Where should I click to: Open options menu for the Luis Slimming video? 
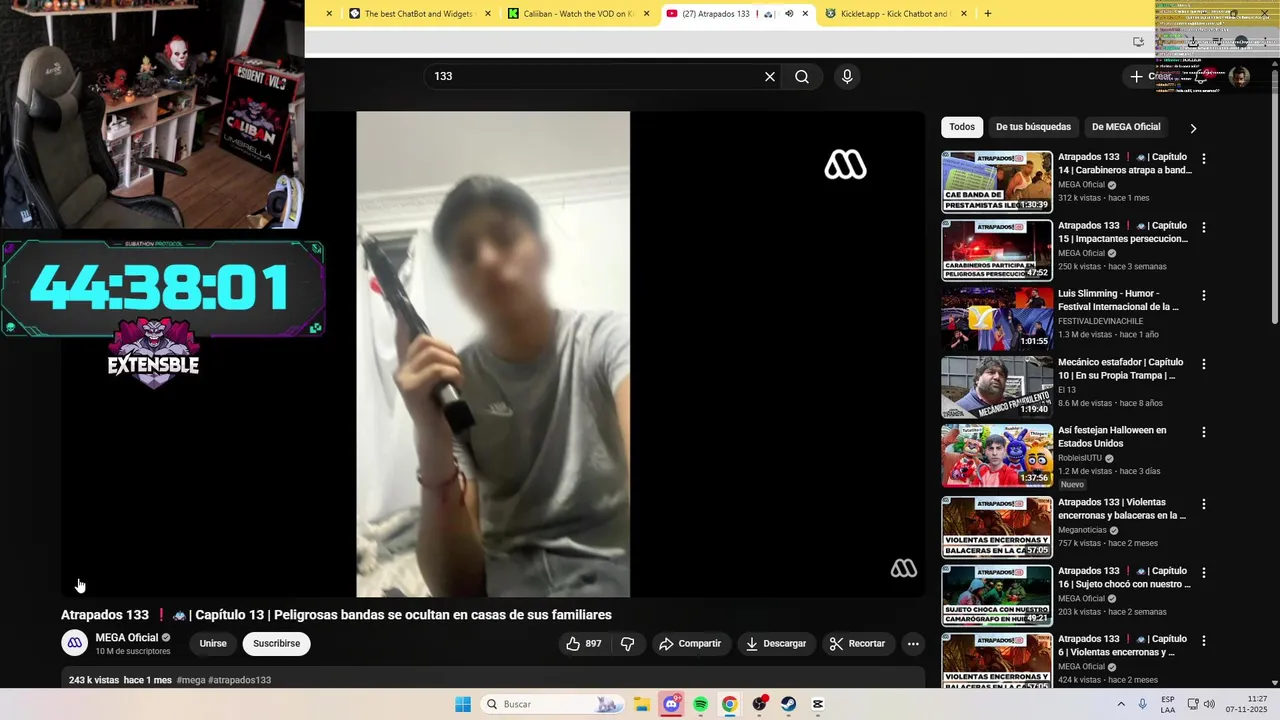tap(1204, 295)
